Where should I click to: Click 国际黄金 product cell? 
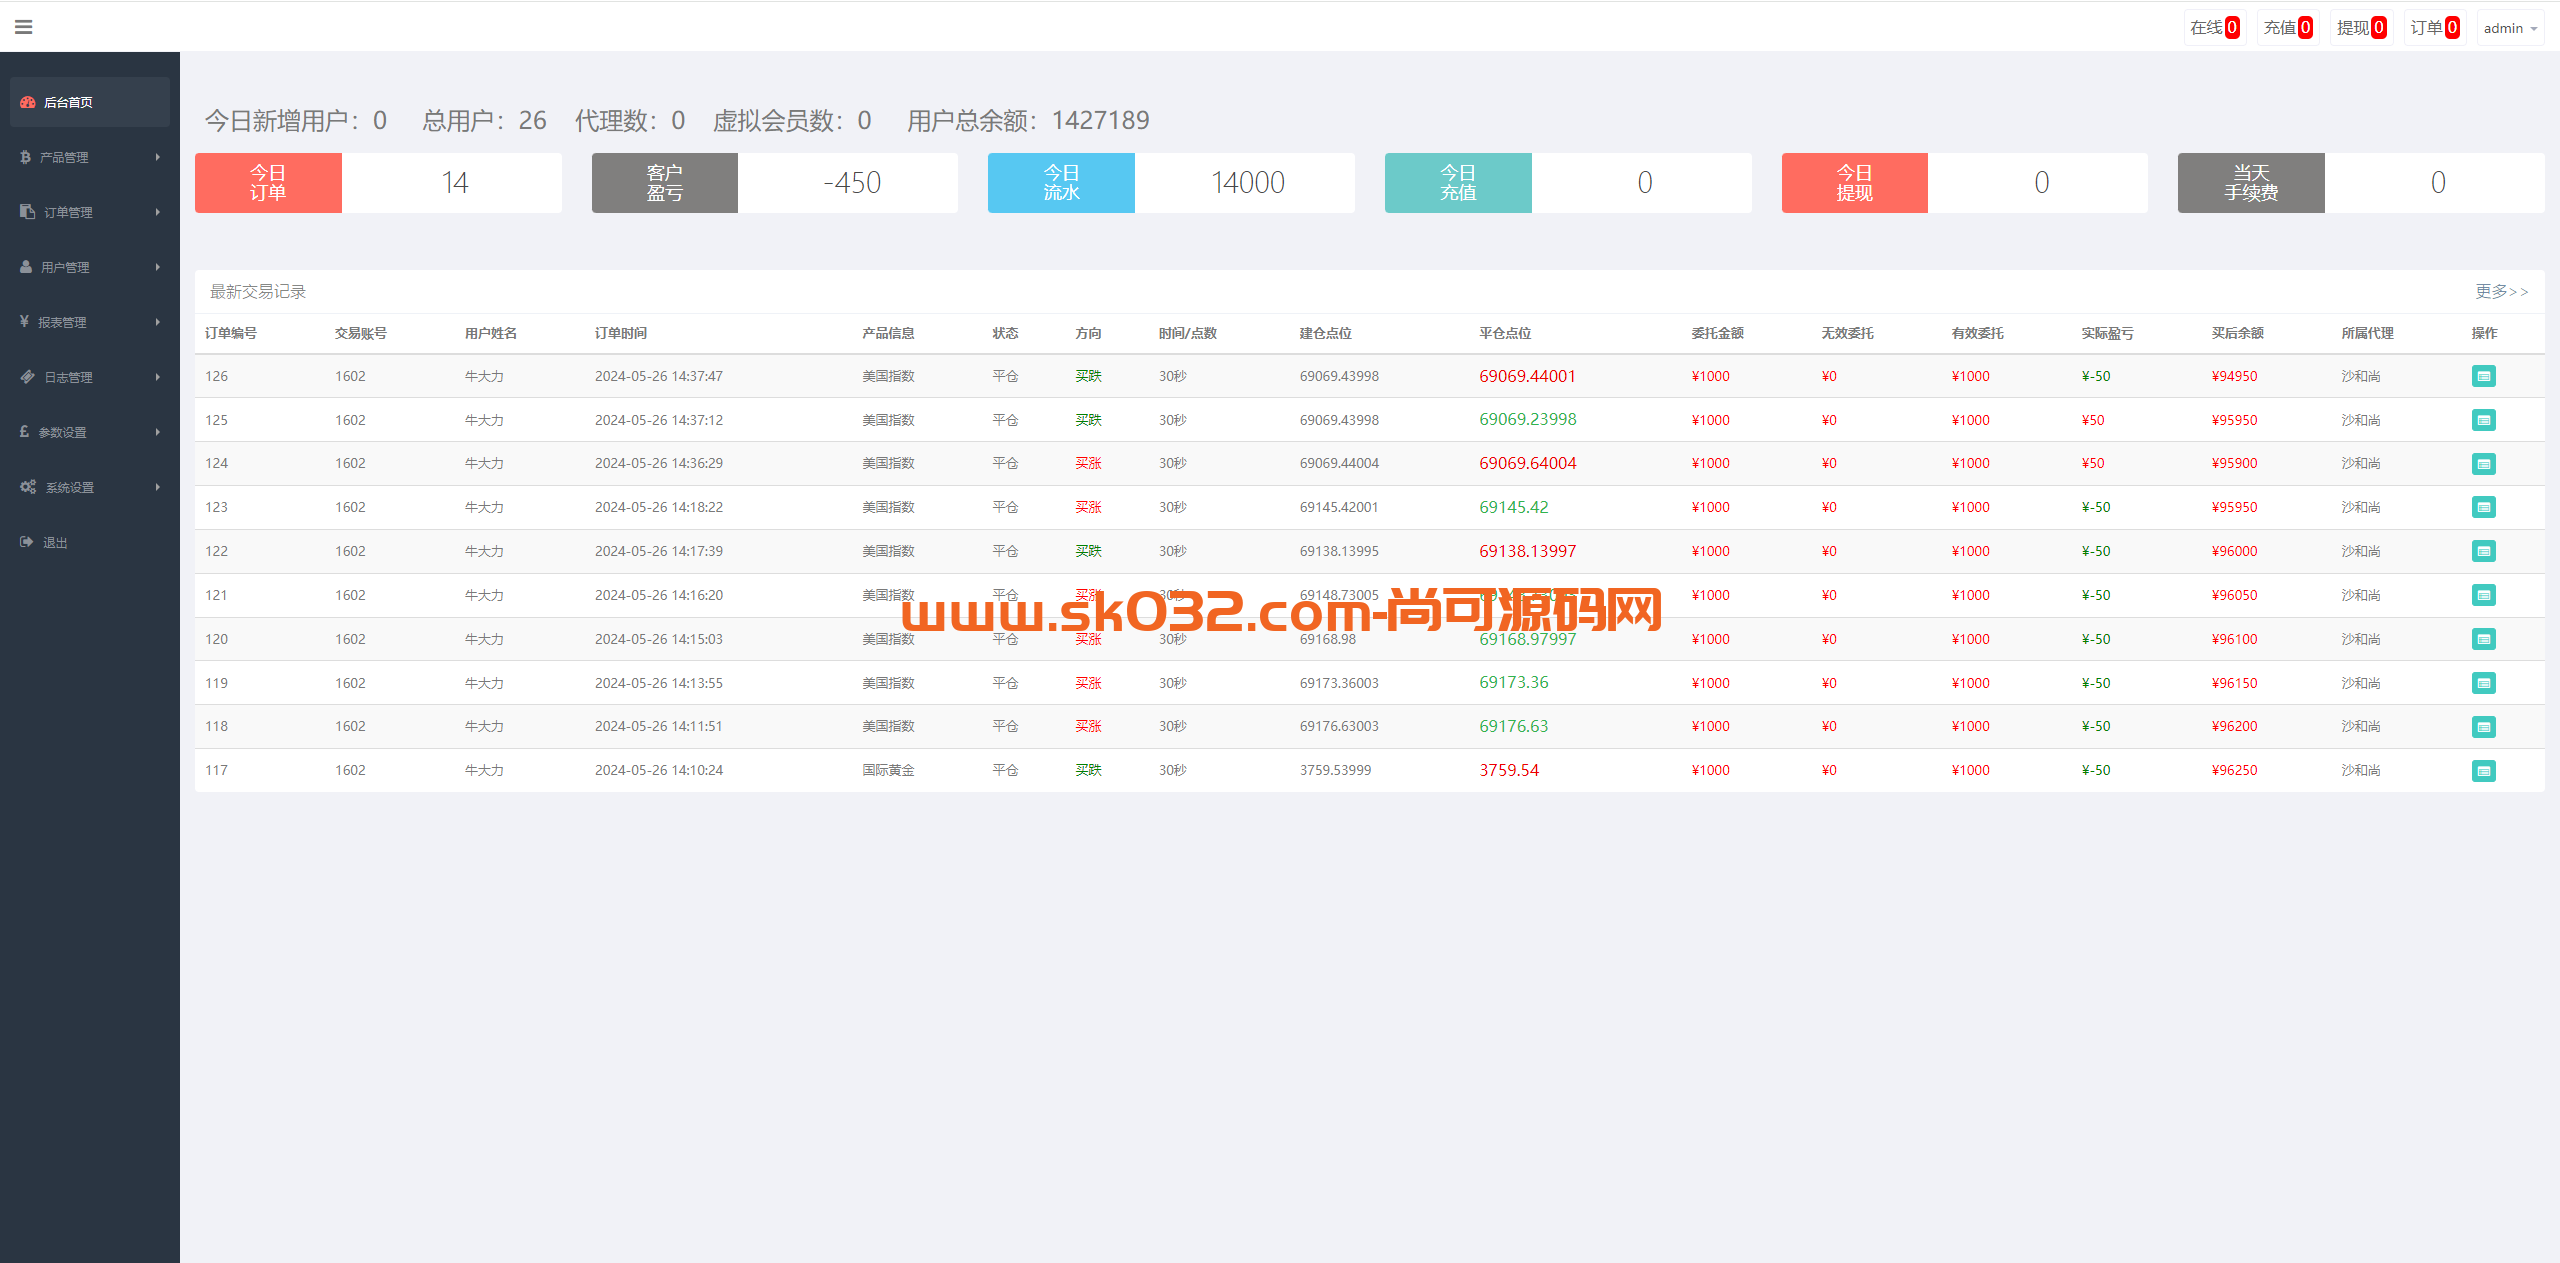click(888, 770)
